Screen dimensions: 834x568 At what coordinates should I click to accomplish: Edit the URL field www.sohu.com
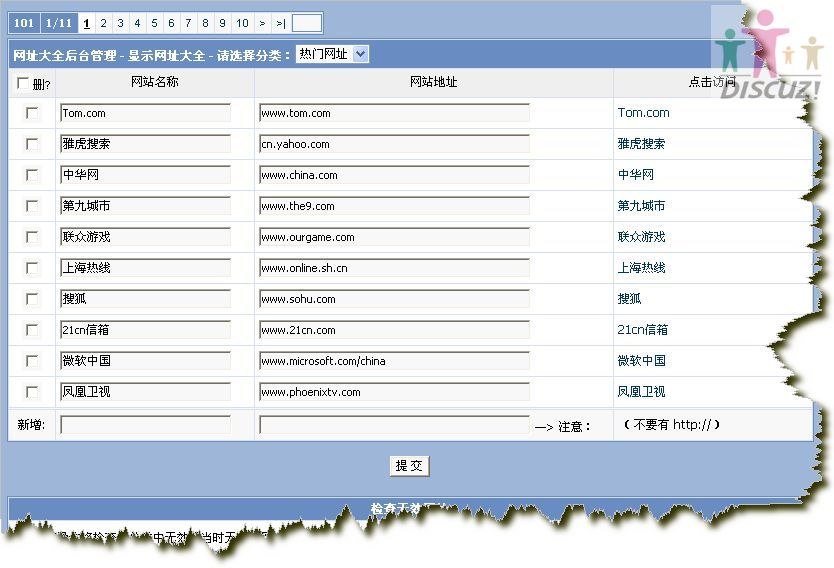tap(394, 298)
